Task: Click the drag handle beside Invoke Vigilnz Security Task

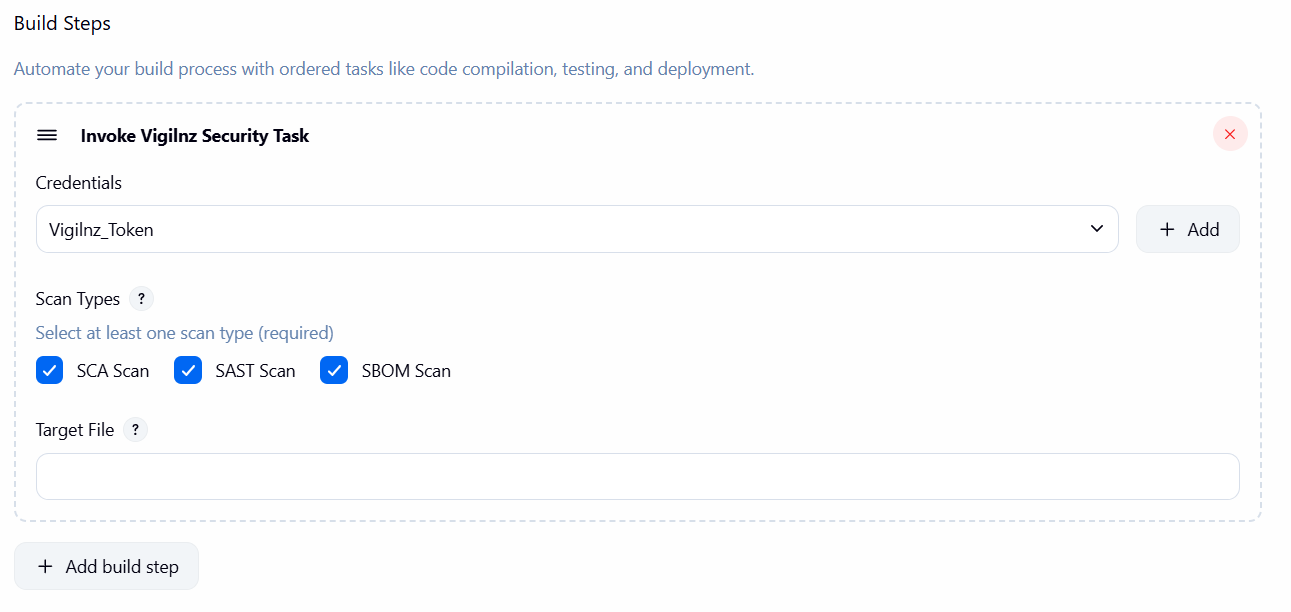Action: (x=47, y=135)
